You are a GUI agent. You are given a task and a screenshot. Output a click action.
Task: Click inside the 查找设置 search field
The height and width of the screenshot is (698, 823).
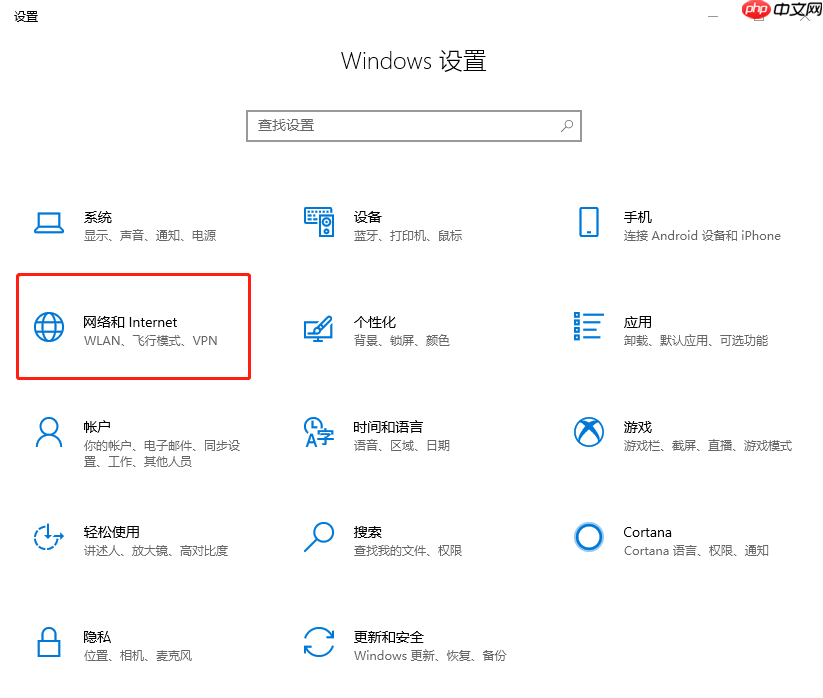click(x=400, y=125)
